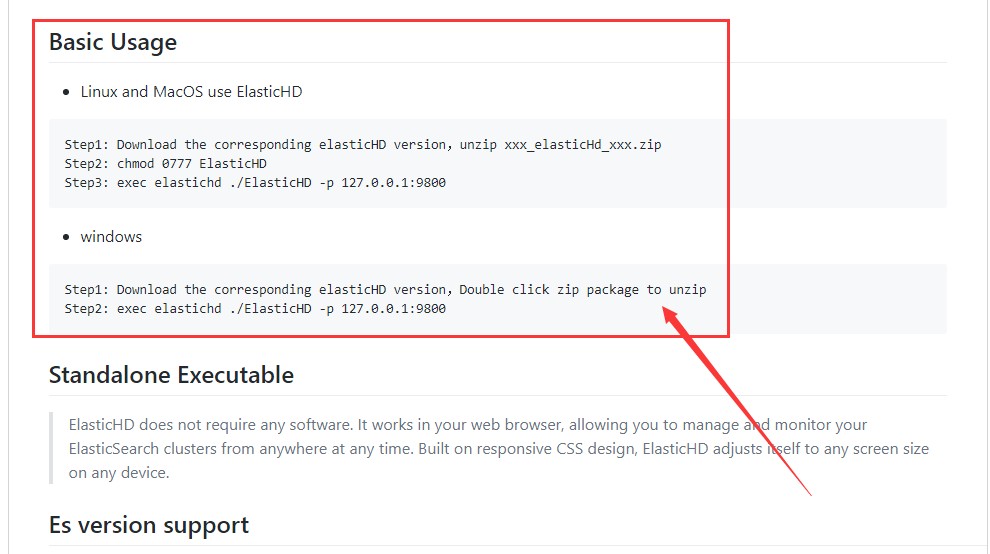Click "127.0.0.1:9800" in the Step3 line
990x554 pixels.
coord(393,182)
